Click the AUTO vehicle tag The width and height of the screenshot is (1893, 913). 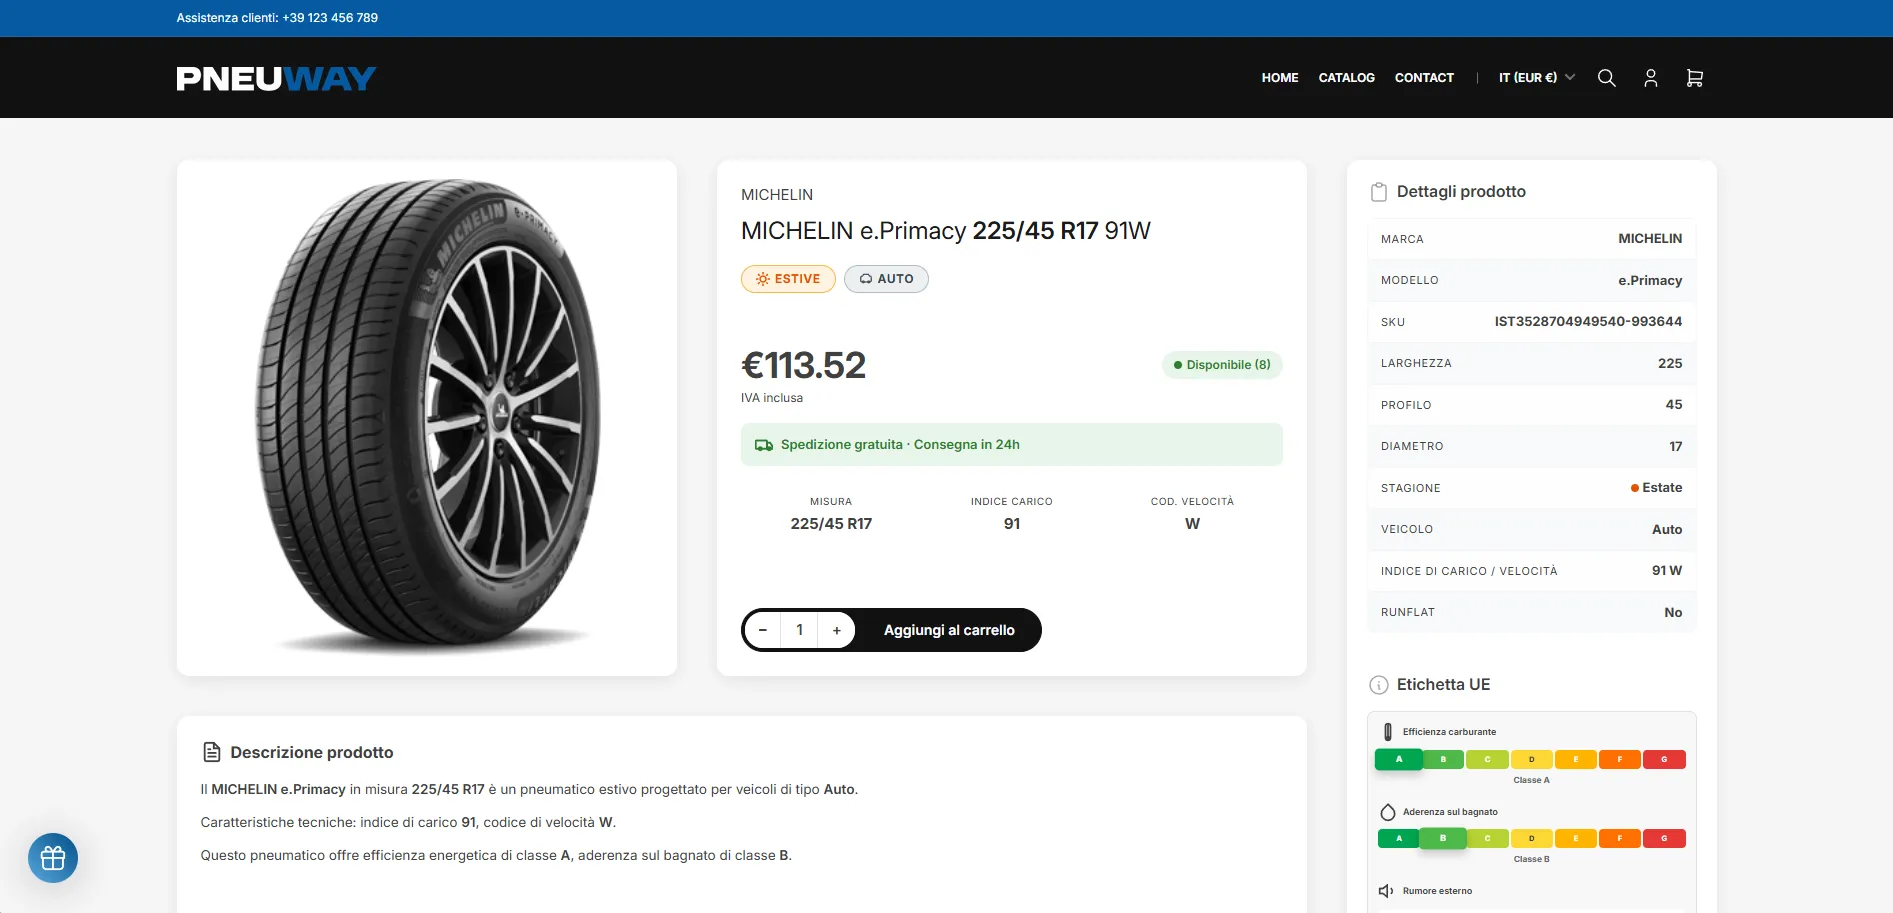886,279
